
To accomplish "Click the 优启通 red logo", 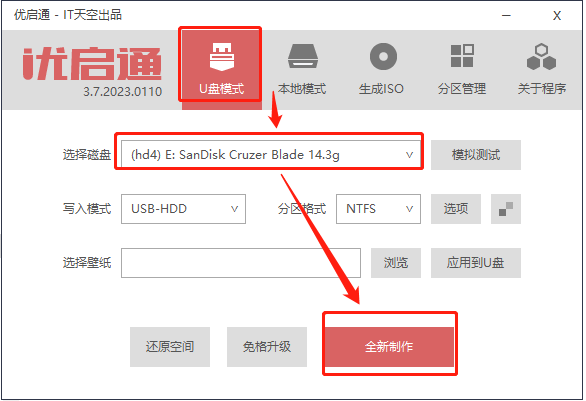I will pyautogui.click(x=92, y=64).
